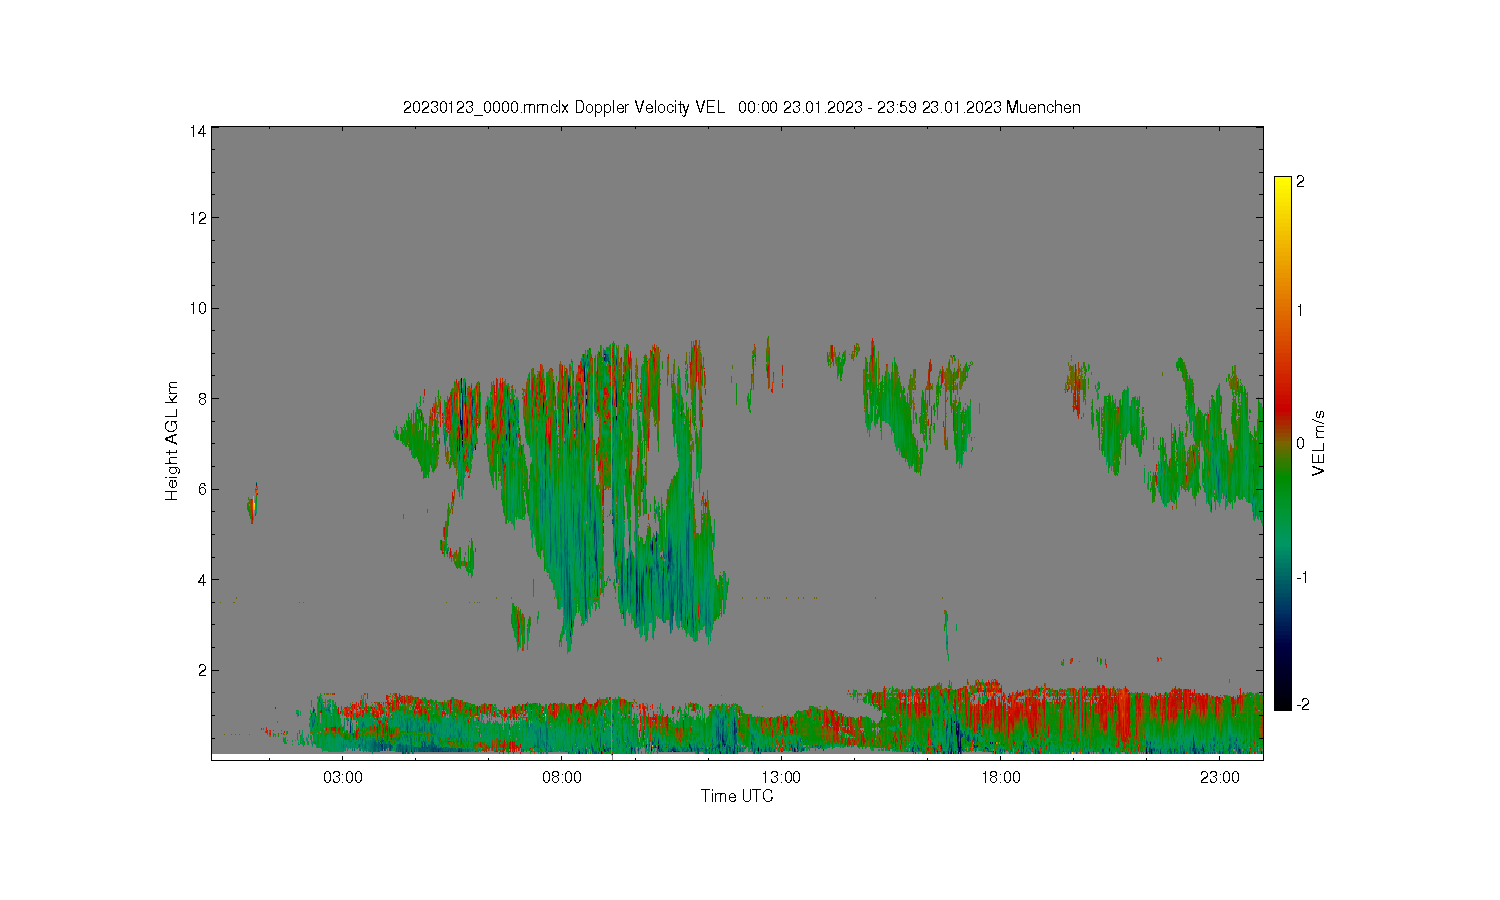Viewport: 1500px width, 900px height.
Task: Click the 13:00 time tick label
Action: pos(781,777)
